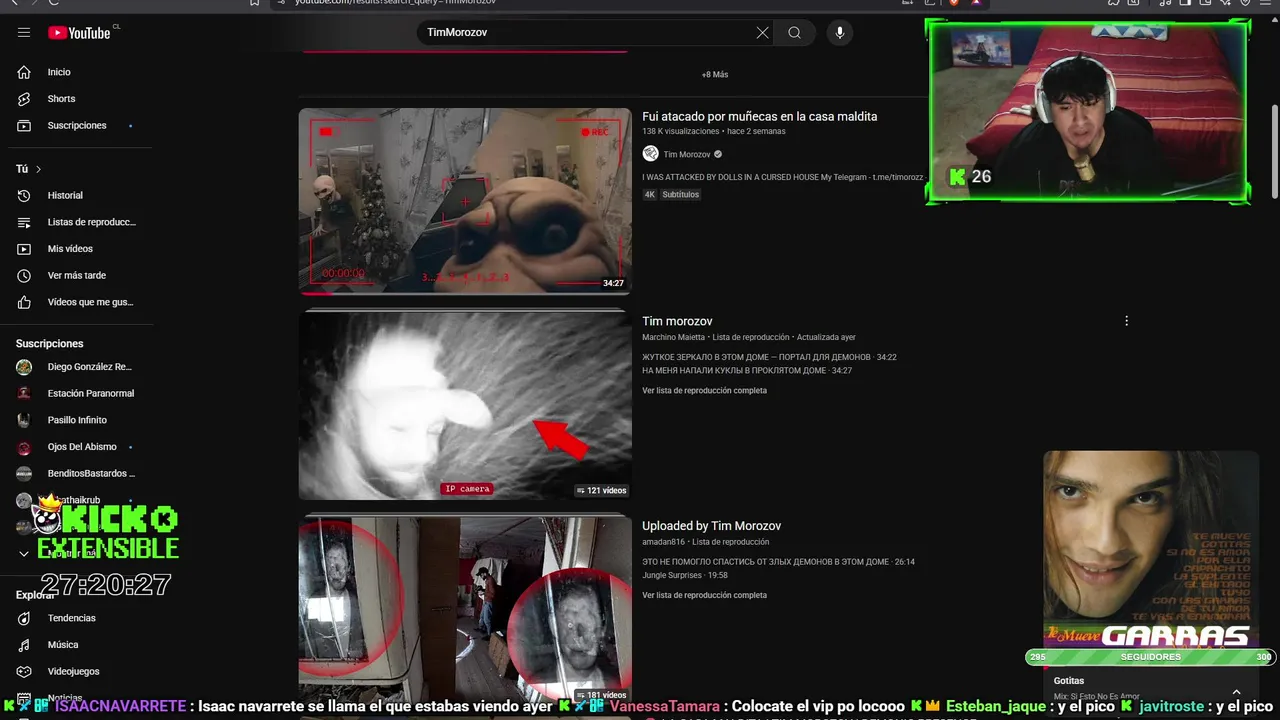1280x720 pixels.
Task: Open Diego González subscription channel
Action: coord(76,367)
